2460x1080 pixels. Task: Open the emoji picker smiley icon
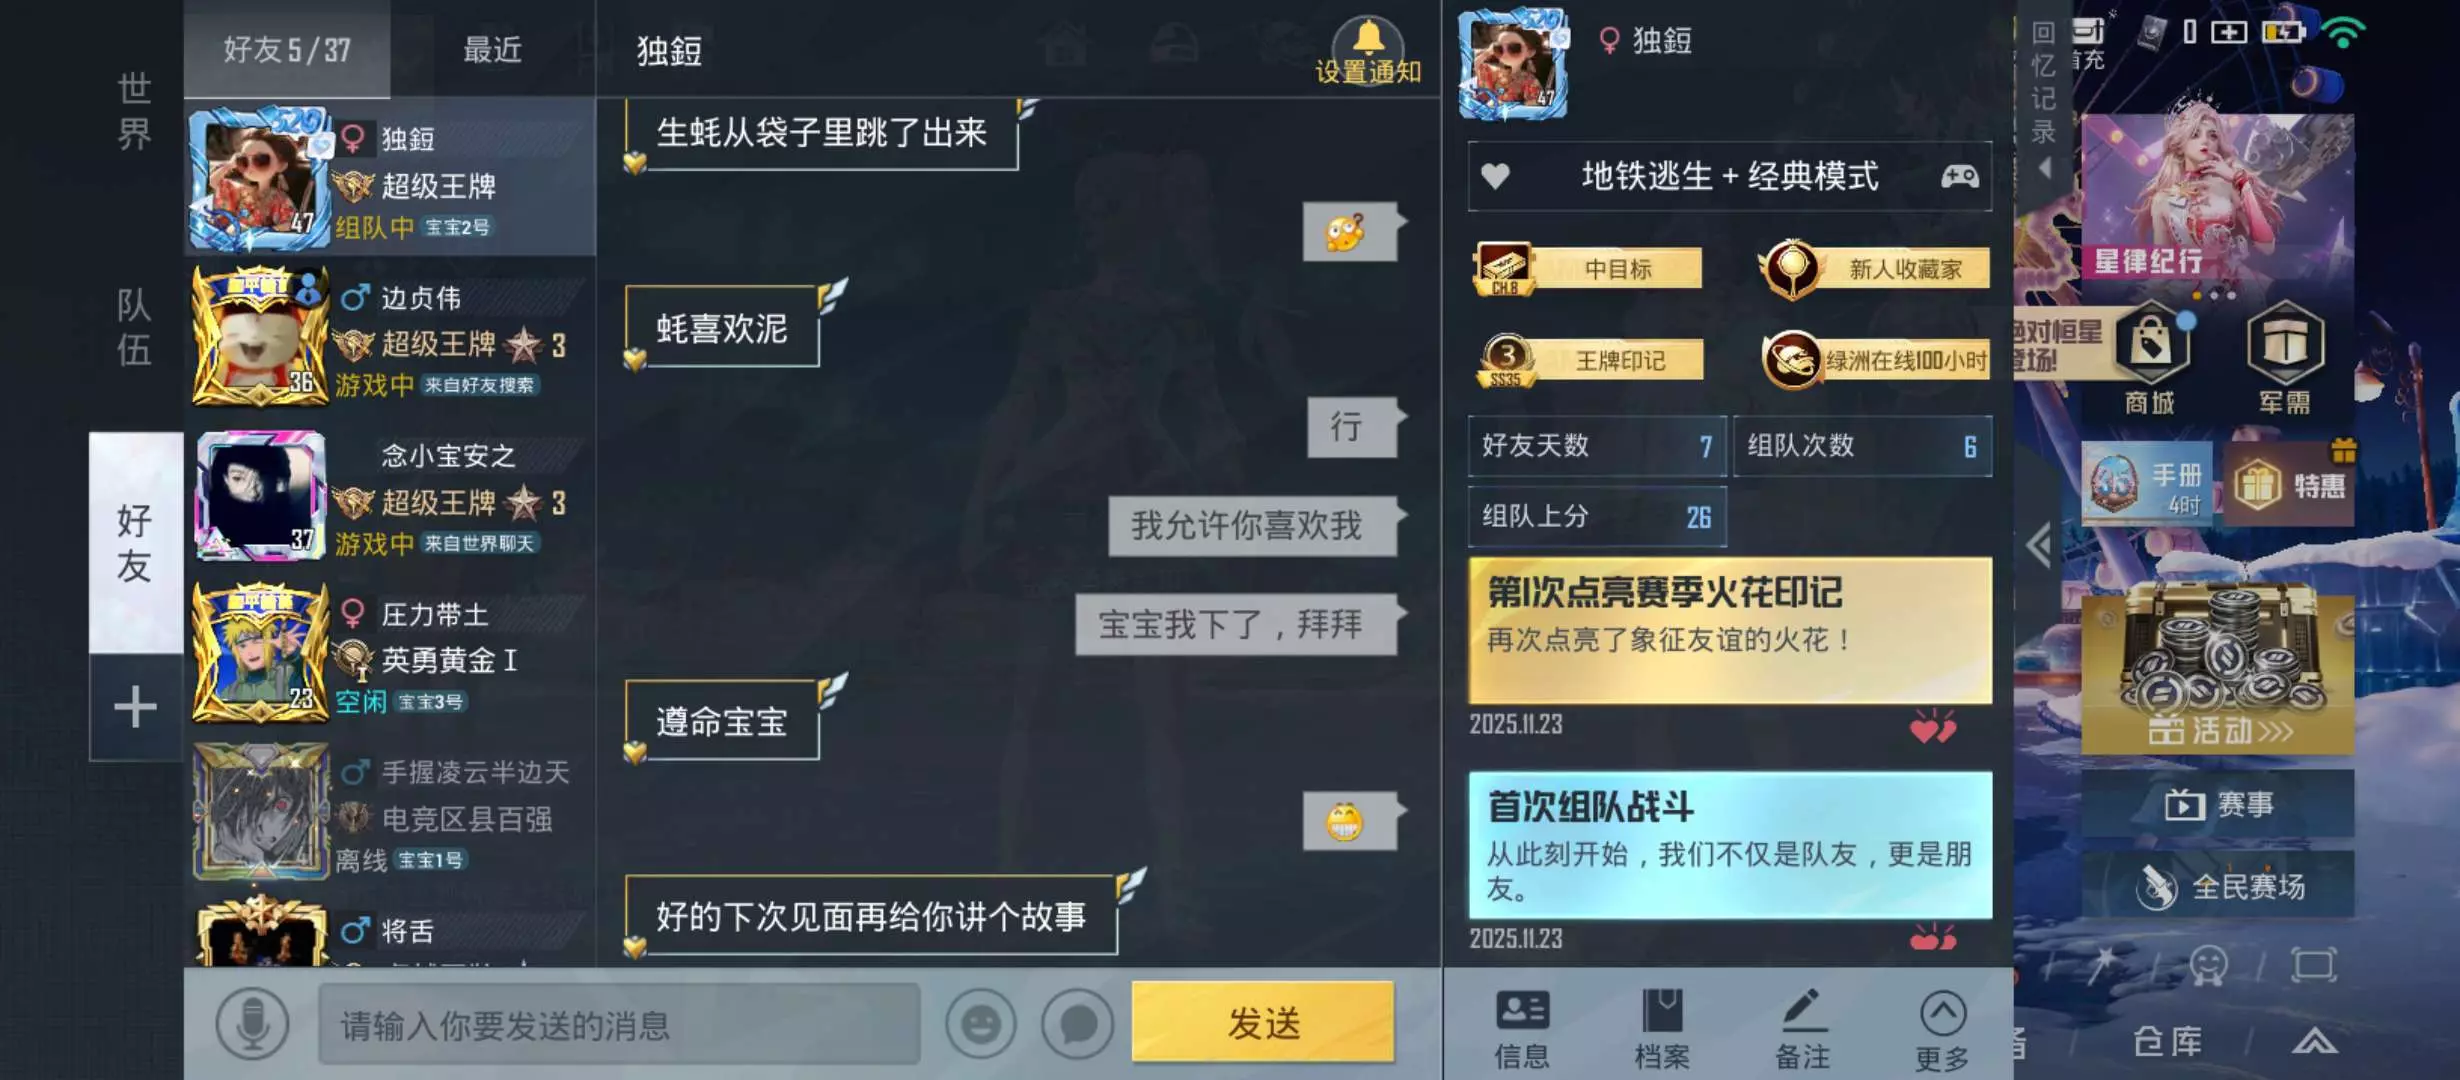click(x=981, y=1024)
